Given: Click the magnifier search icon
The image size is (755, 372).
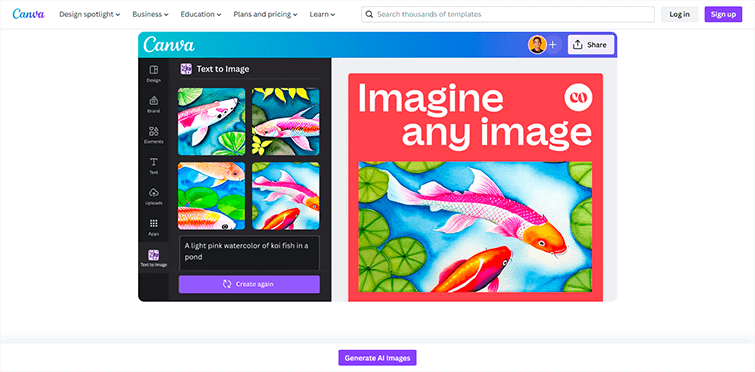Looking at the screenshot, I should pos(369,14).
